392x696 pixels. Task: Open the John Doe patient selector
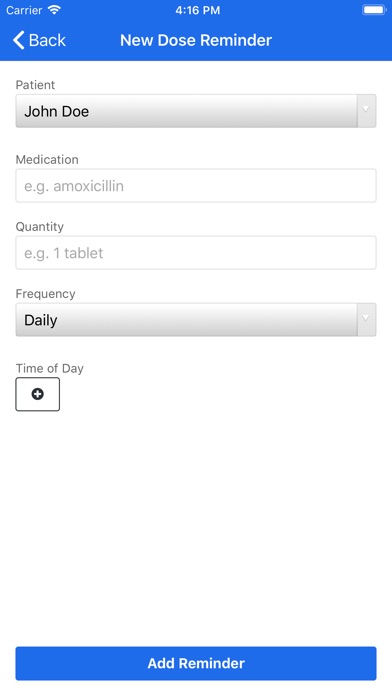(x=196, y=111)
